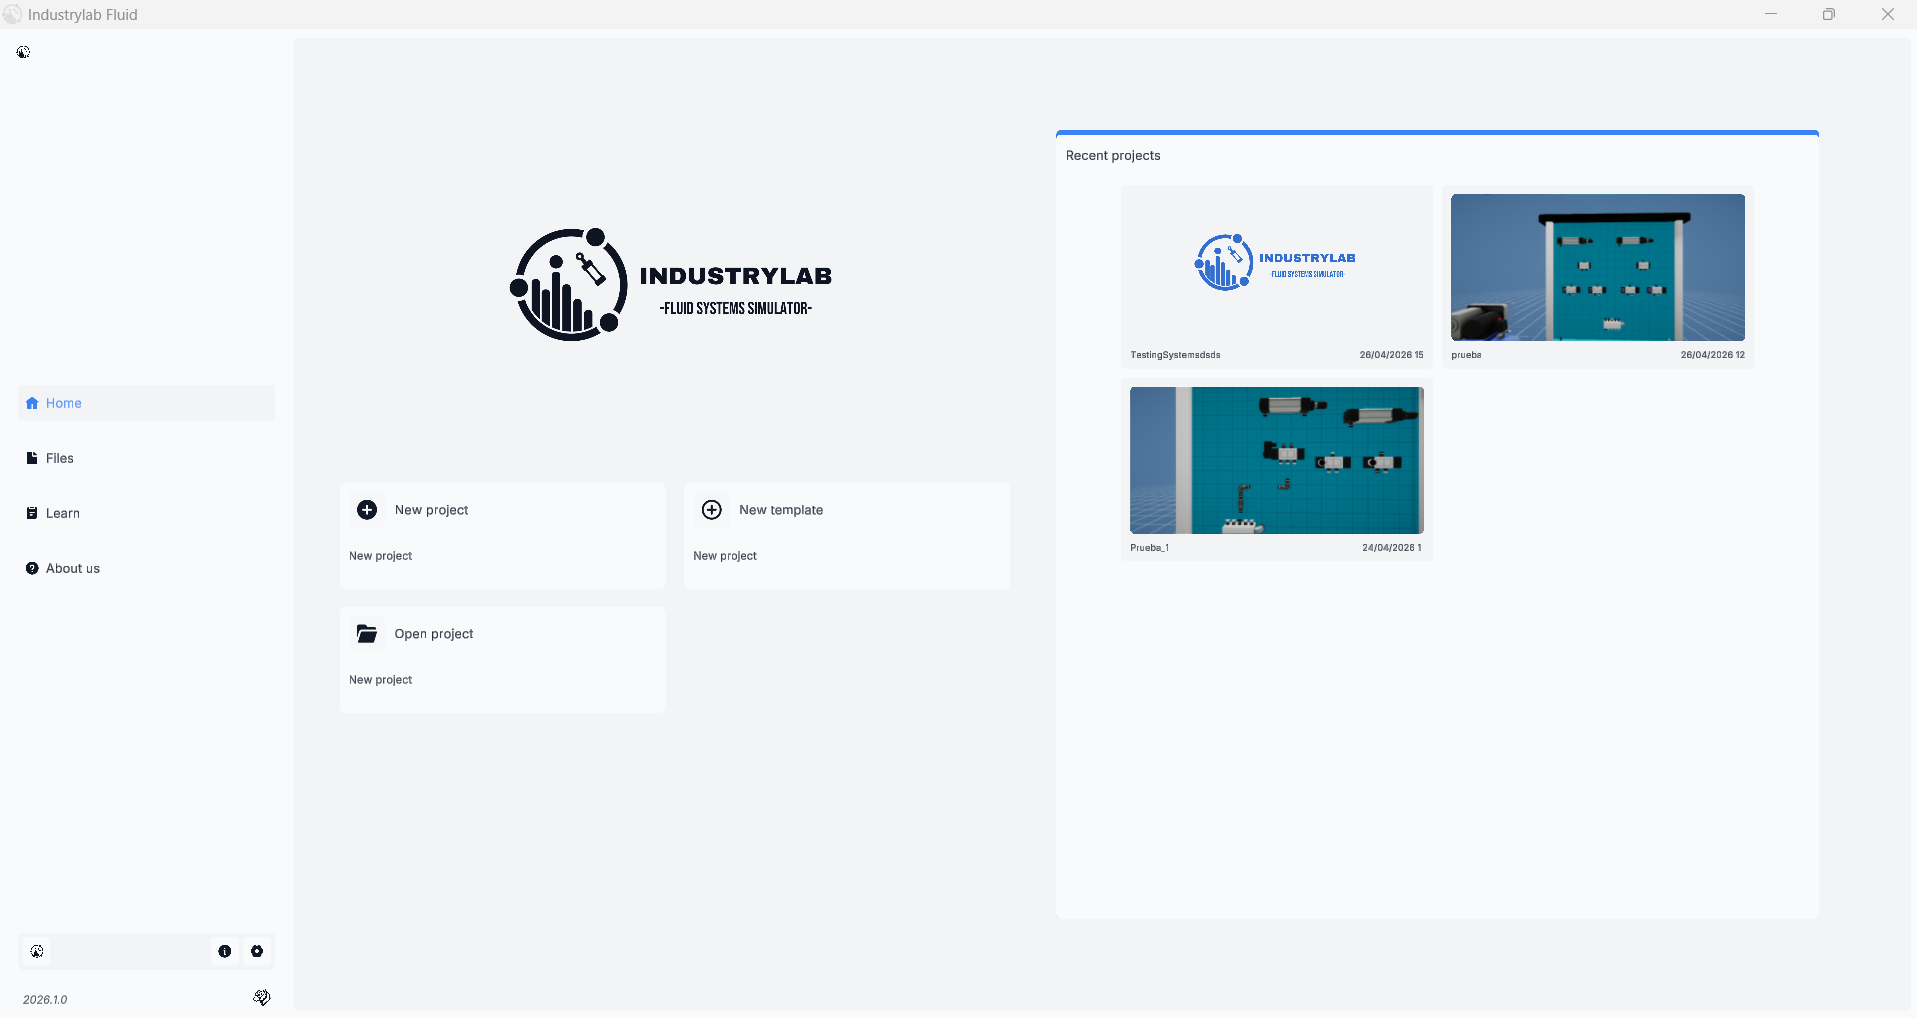Open the About us page
1917x1018 pixels.
point(146,568)
